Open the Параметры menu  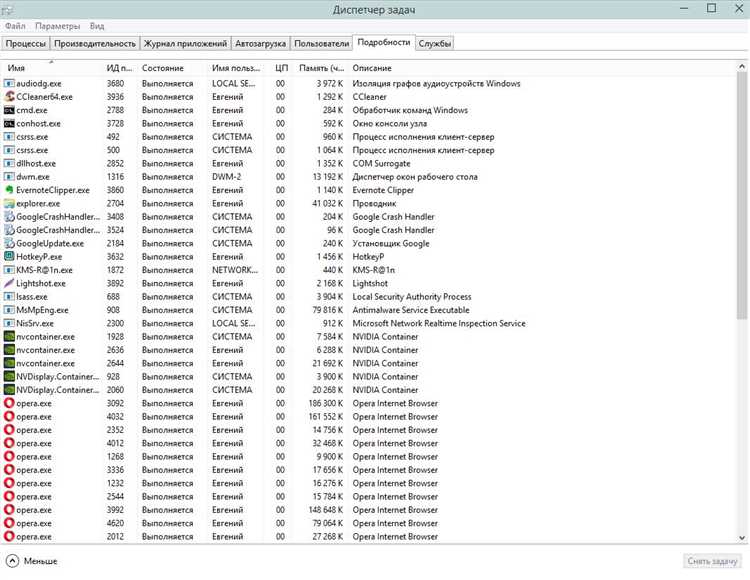pos(58,26)
